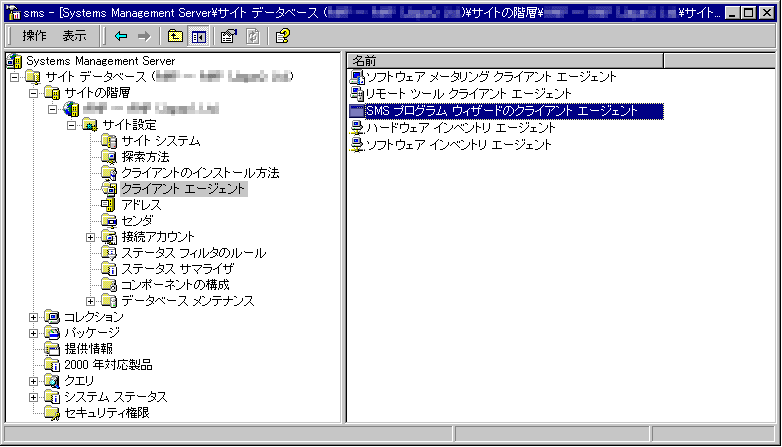The height and width of the screenshot is (447, 782).
Task: Click the 接続アカウント icon
Action: click(x=109, y=237)
